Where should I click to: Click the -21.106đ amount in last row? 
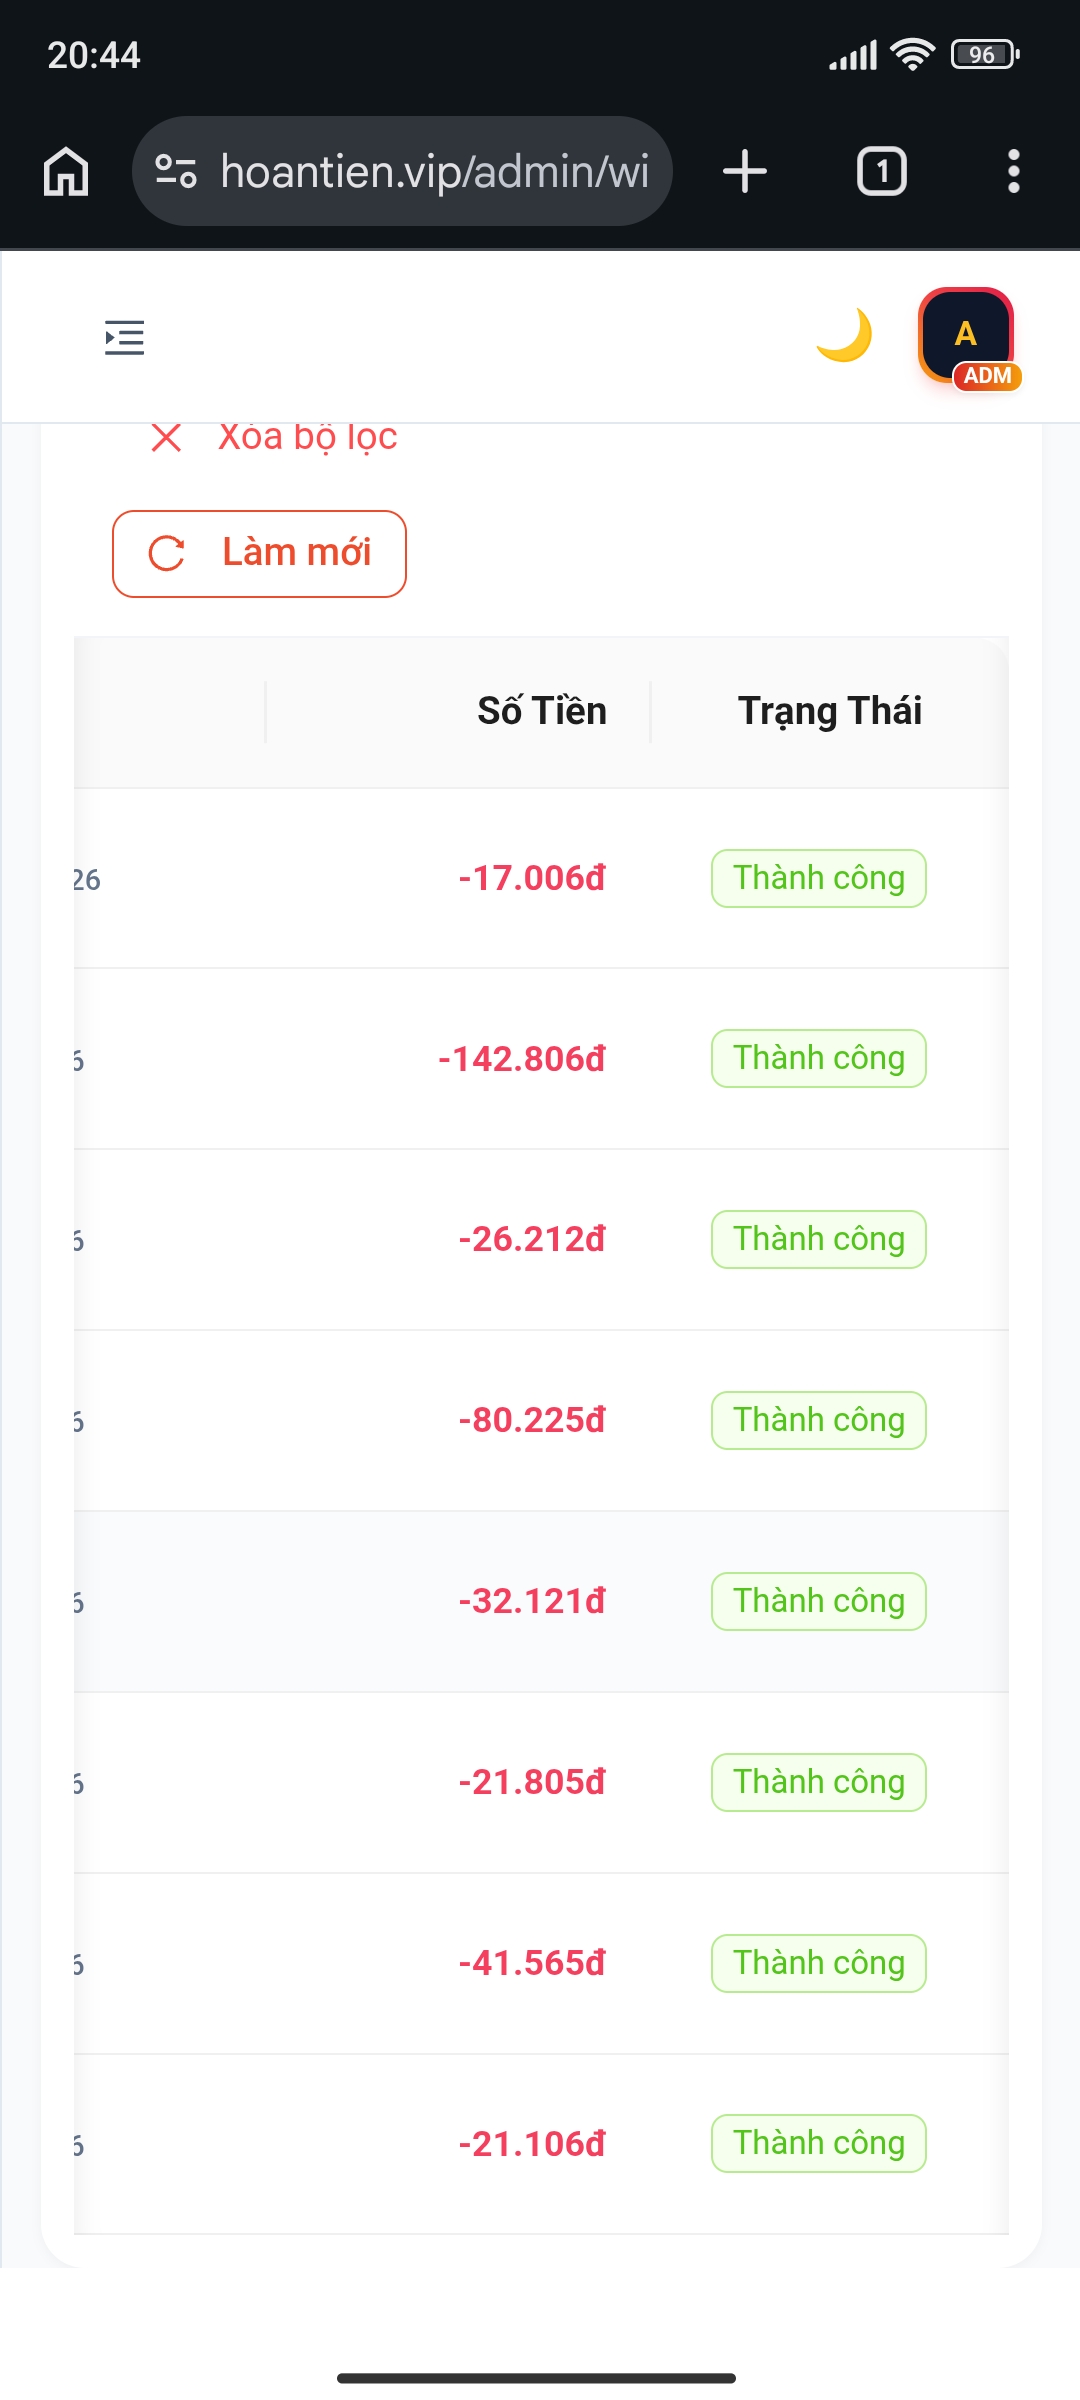(532, 2144)
